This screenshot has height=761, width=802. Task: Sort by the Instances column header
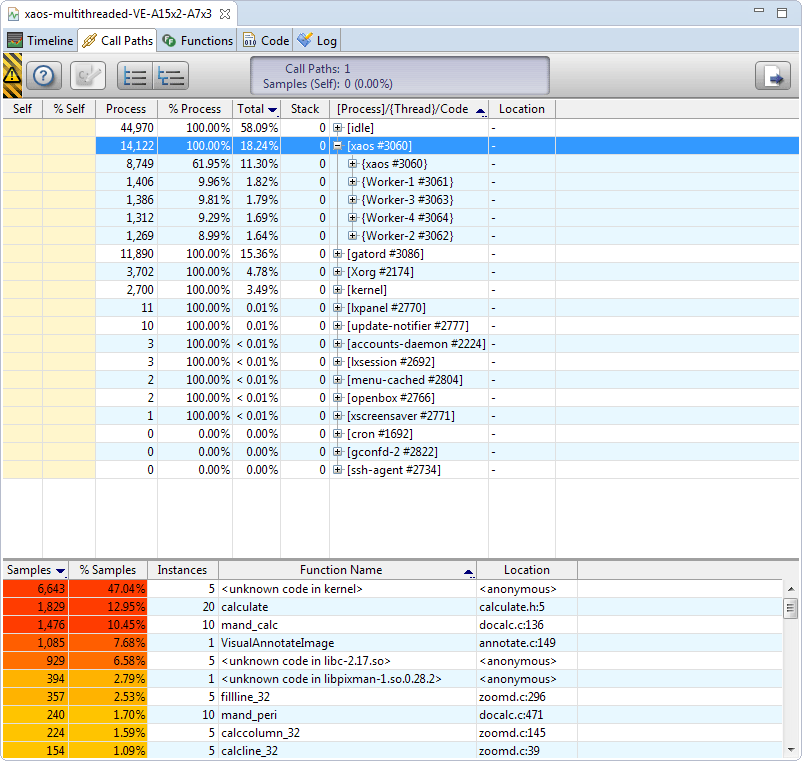pos(183,570)
